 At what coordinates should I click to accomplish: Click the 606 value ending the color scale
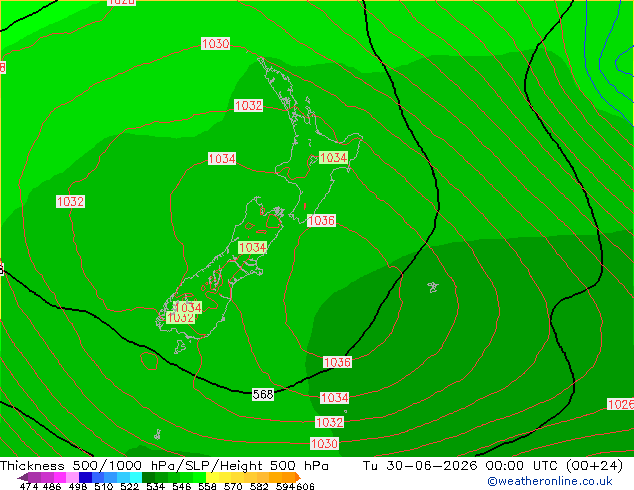[305, 486]
